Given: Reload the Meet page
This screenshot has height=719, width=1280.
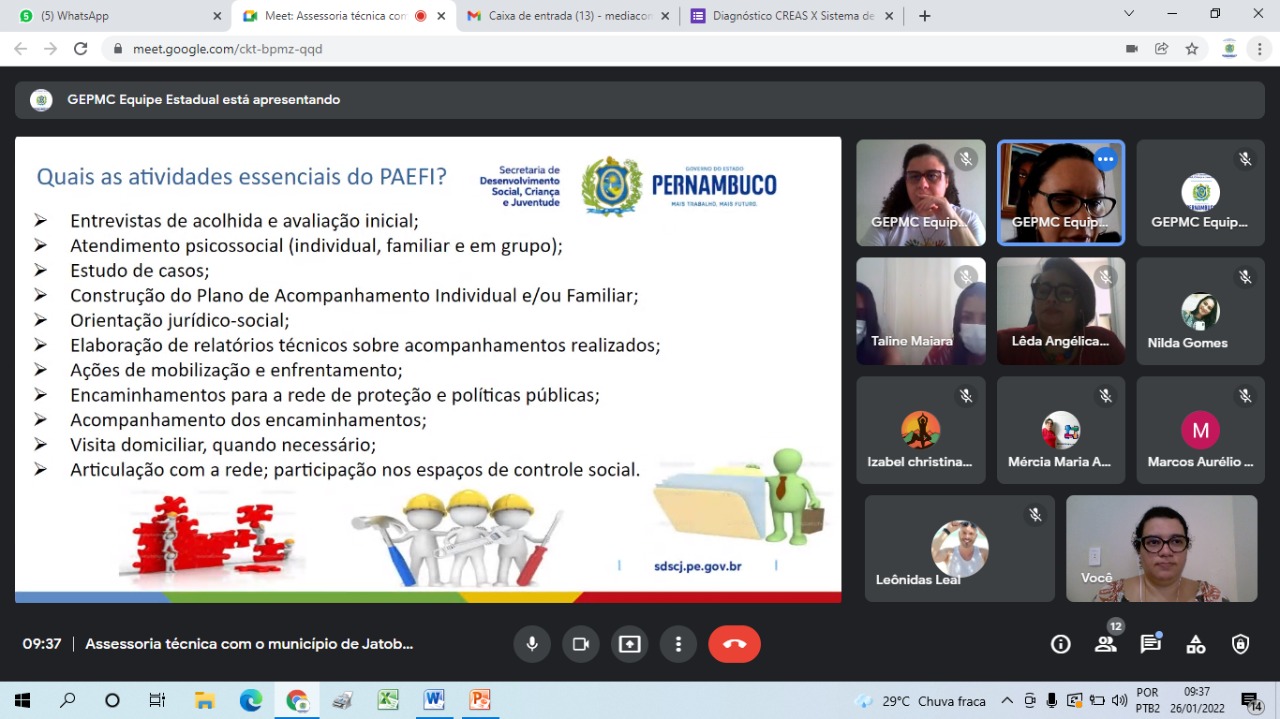Looking at the screenshot, I should point(81,49).
